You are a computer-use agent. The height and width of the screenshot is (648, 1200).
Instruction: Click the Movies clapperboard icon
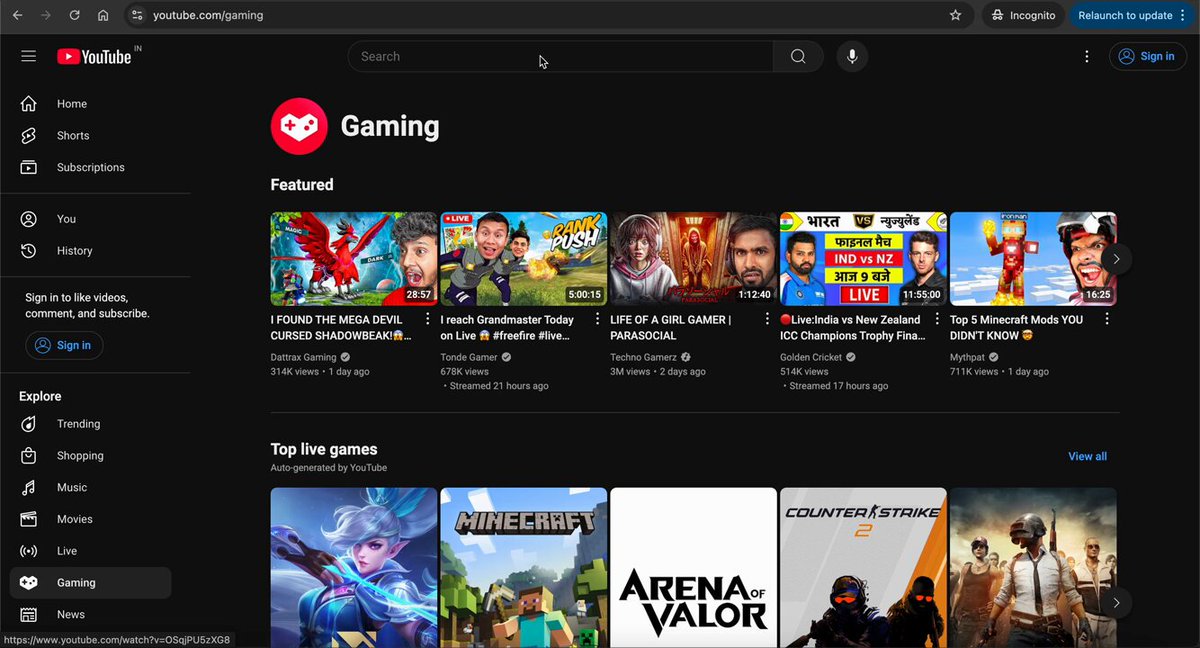click(x=29, y=519)
